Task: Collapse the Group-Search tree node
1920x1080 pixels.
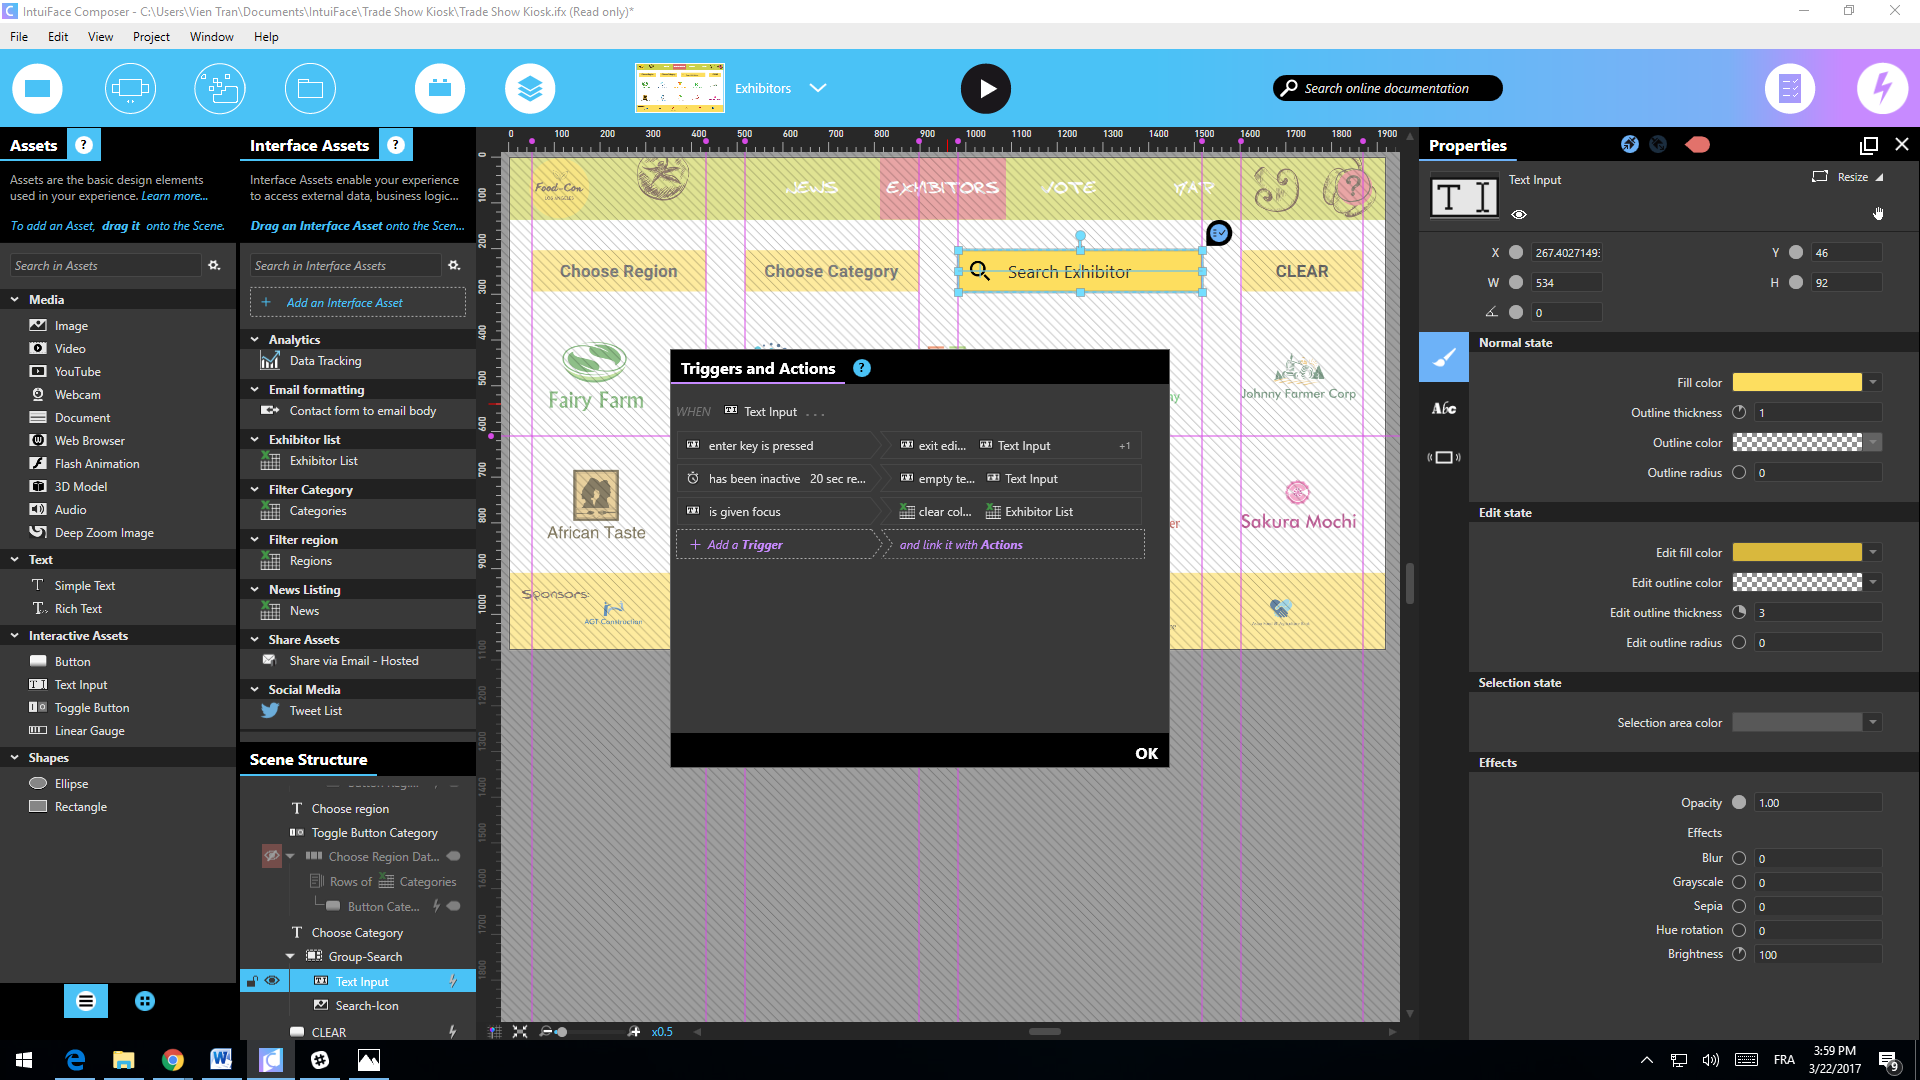Action: click(x=290, y=956)
